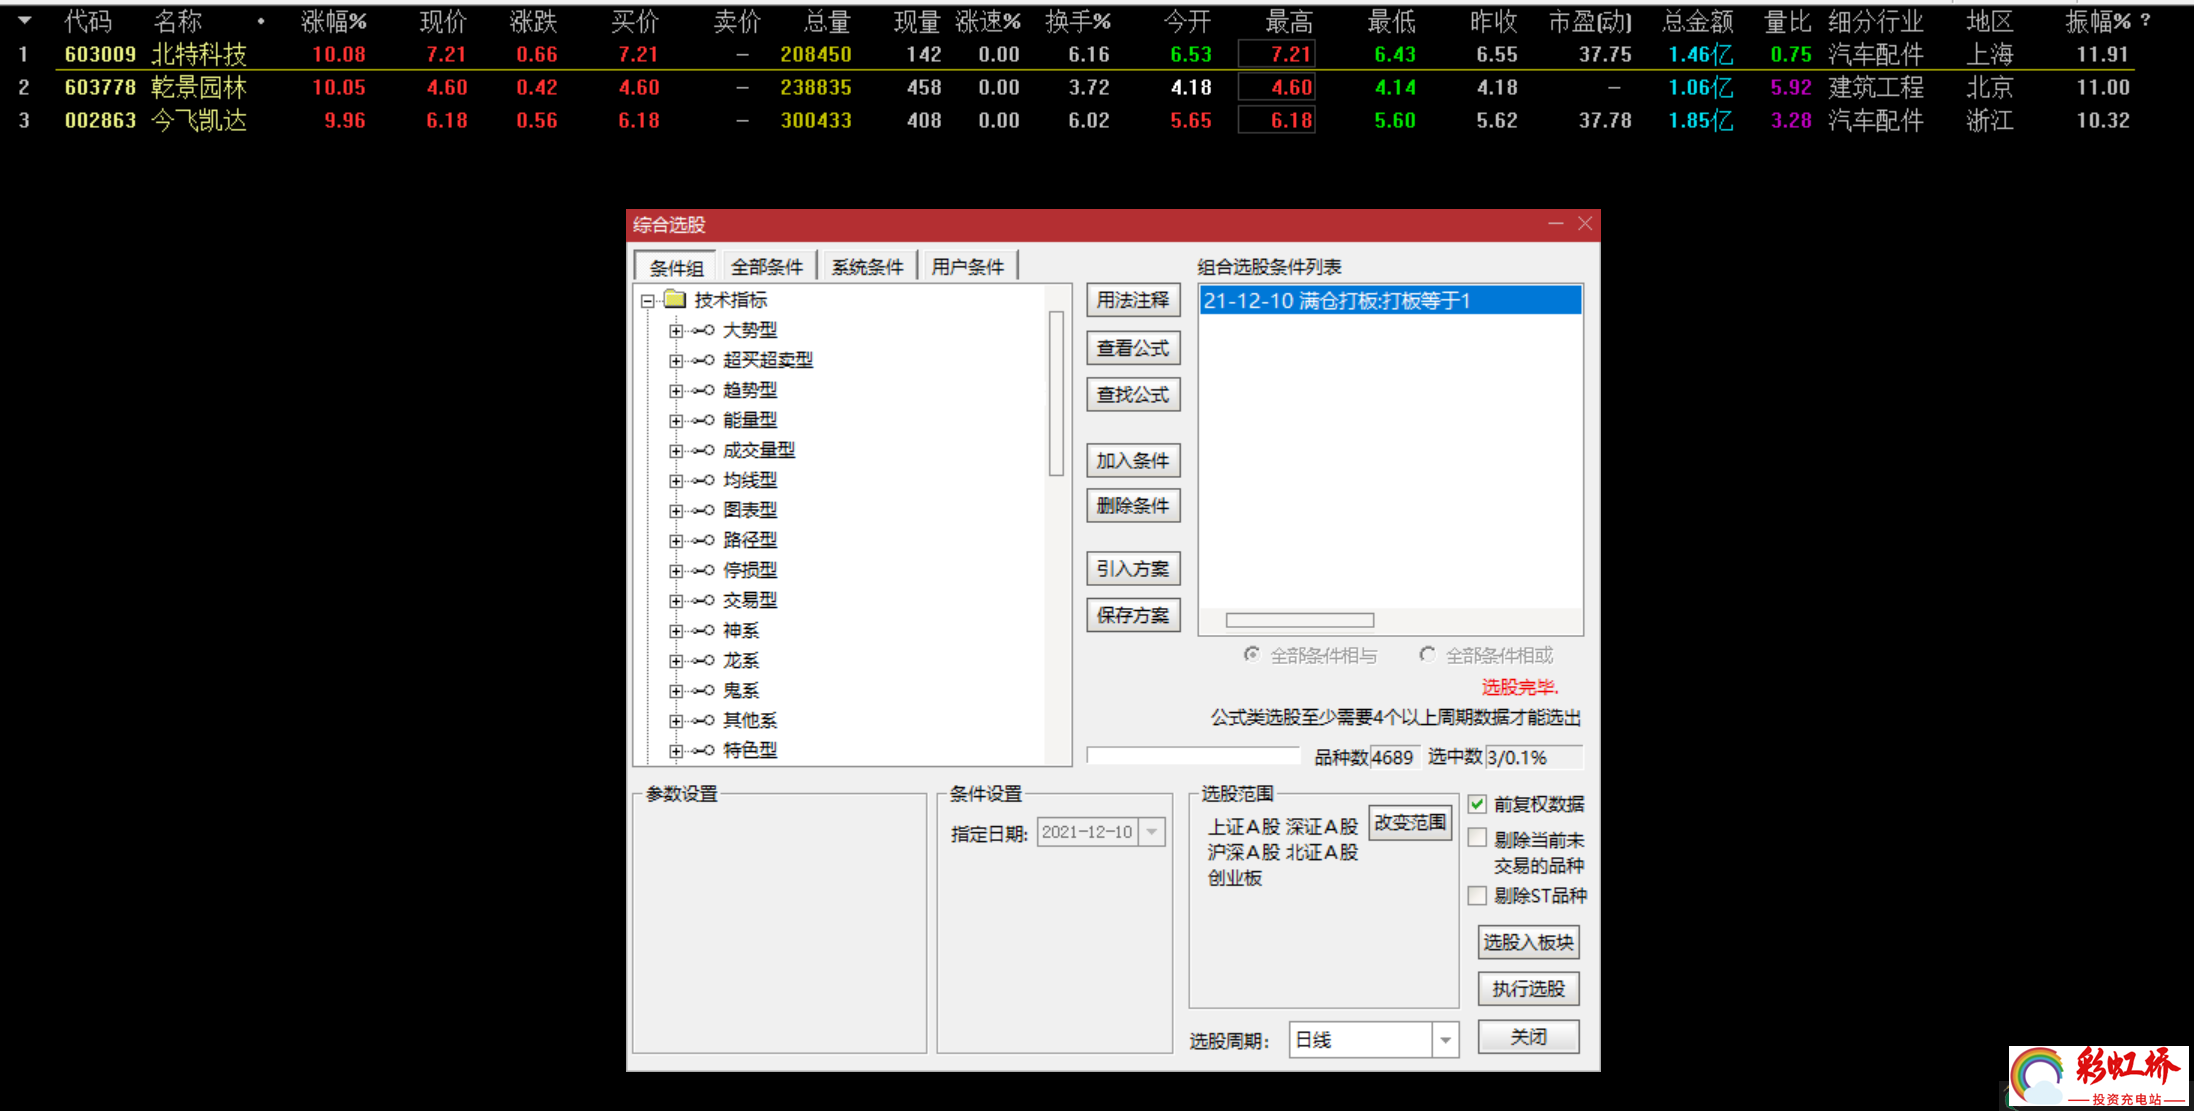
Task: Sort by the 量比 column header
Action: [x=1787, y=21]
